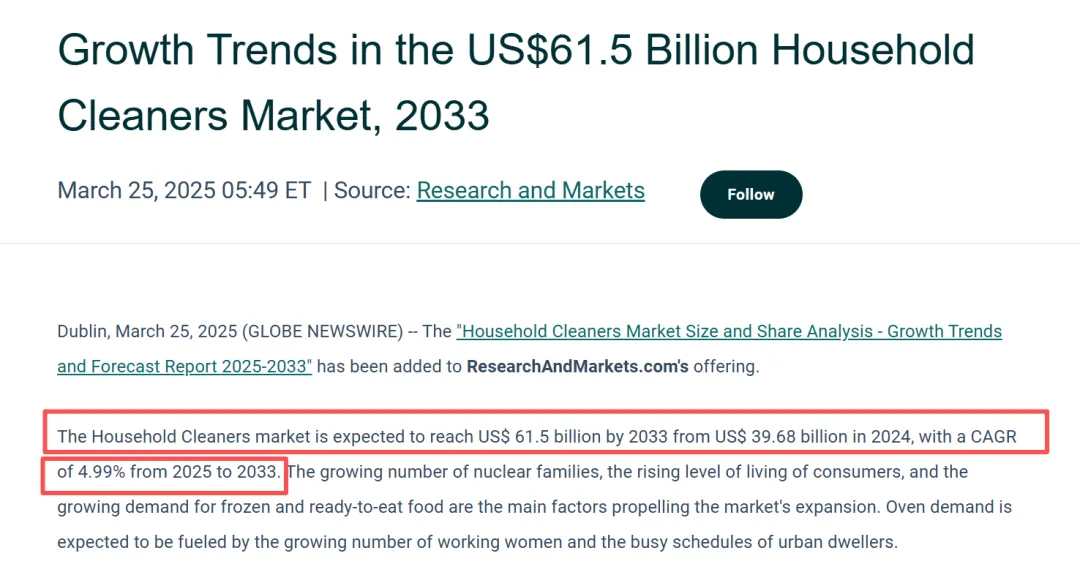Click the Follow button
Screen dimensions: 1080x575
tap(751, 194)
